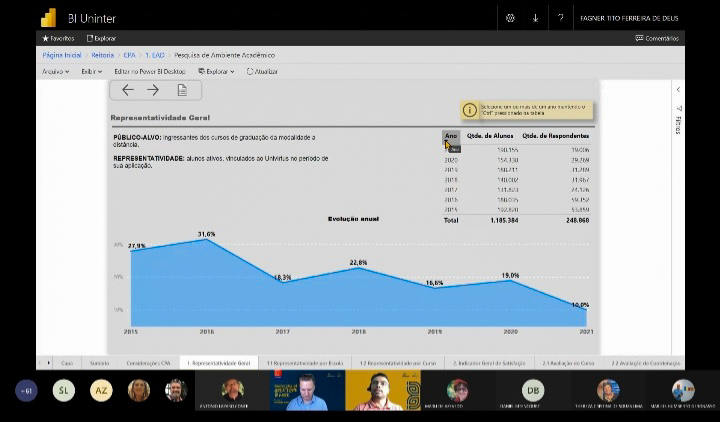Open the help question mark icon
720x422 pixels.
click(x=560, y=18)
